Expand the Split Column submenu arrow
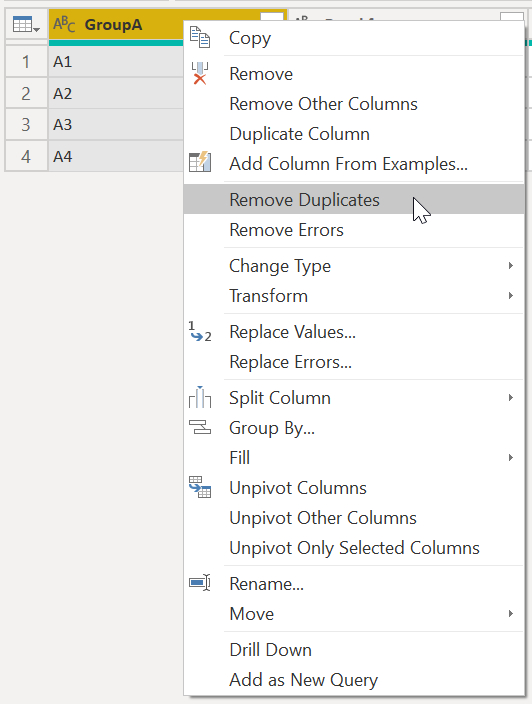 click(x=510, y=397)
